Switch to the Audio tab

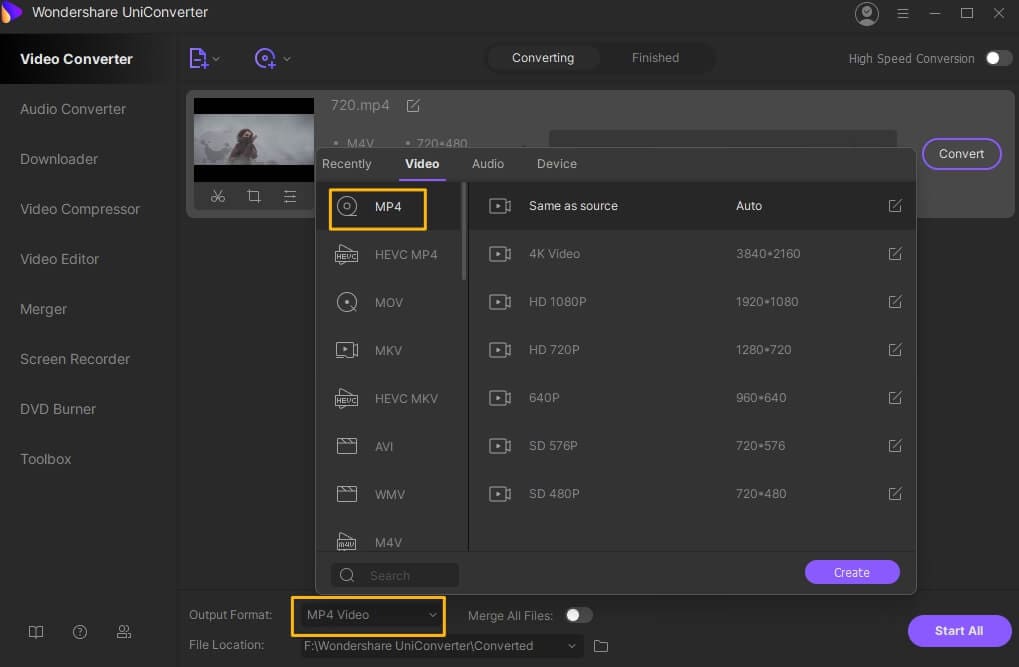[x=487, y=164]
